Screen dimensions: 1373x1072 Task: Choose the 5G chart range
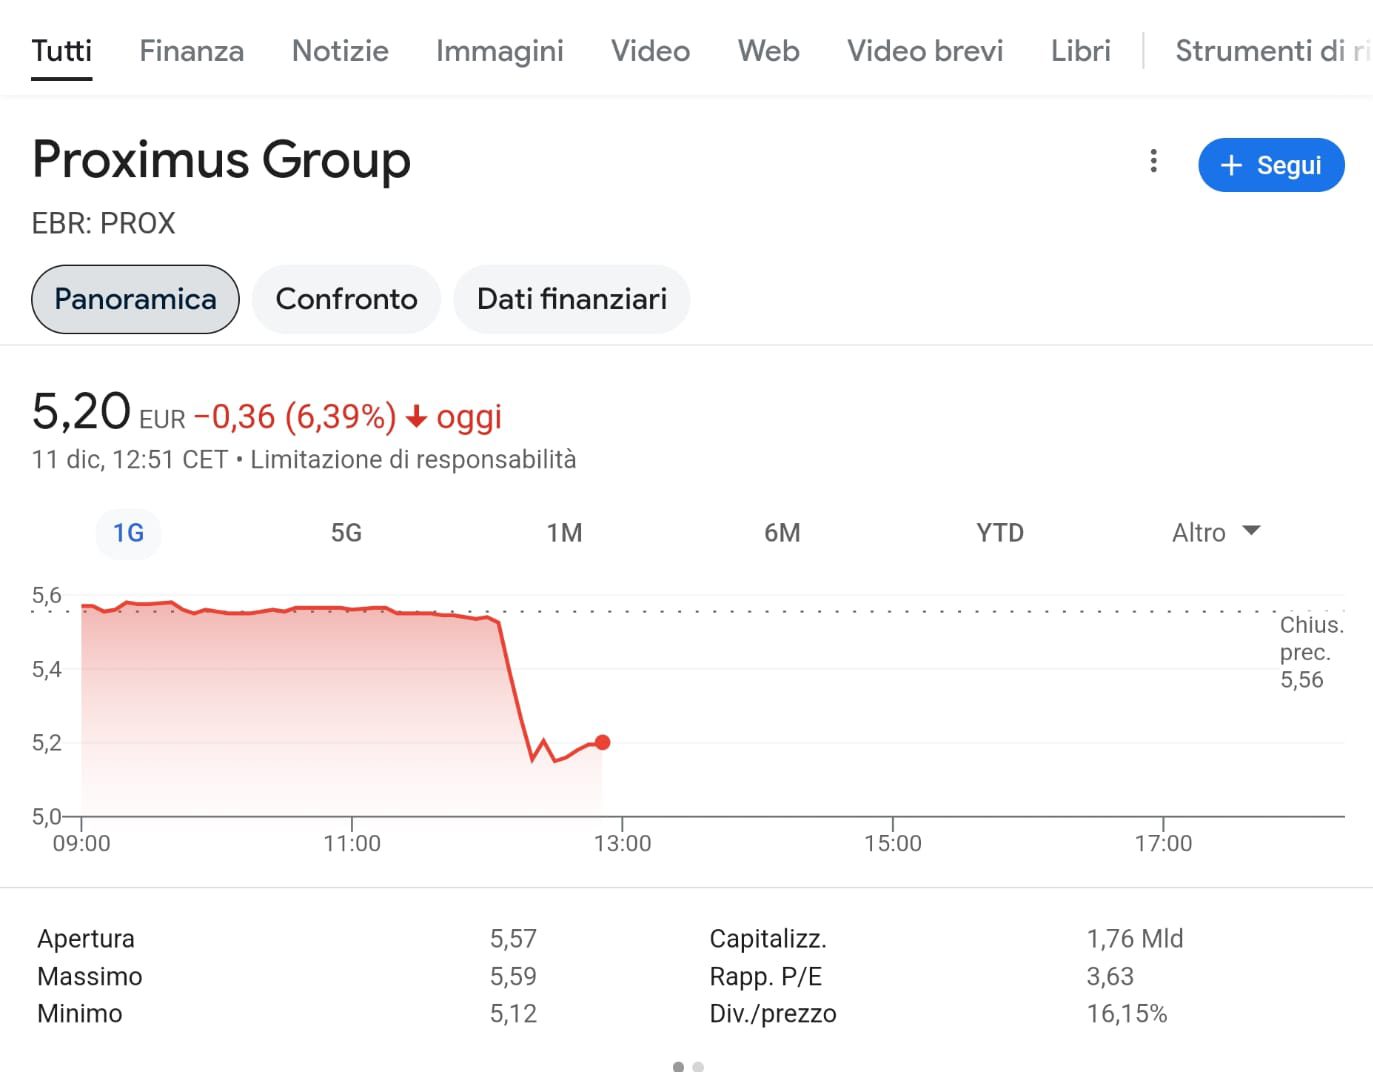coord(346,532)
